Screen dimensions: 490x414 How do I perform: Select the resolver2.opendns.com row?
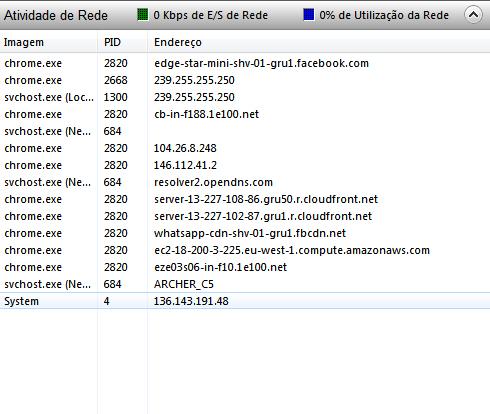pos(245,182)
